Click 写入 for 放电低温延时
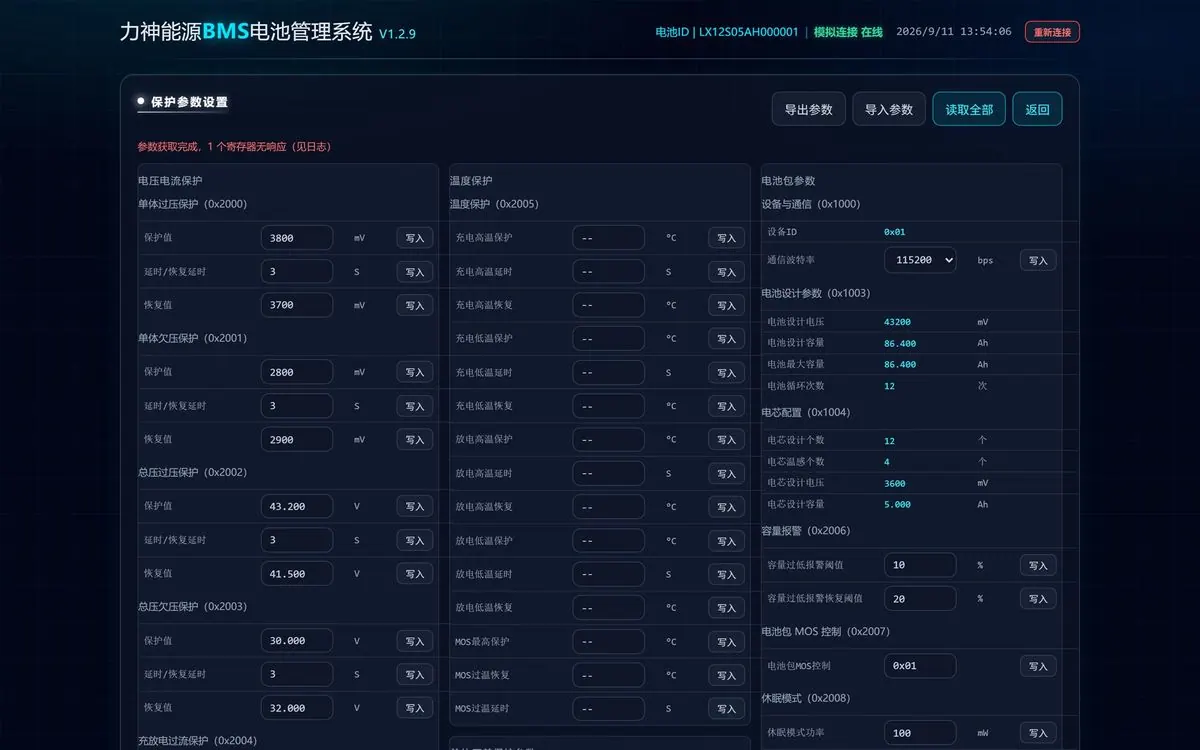 pyautogui.click(x=727, y=574)
